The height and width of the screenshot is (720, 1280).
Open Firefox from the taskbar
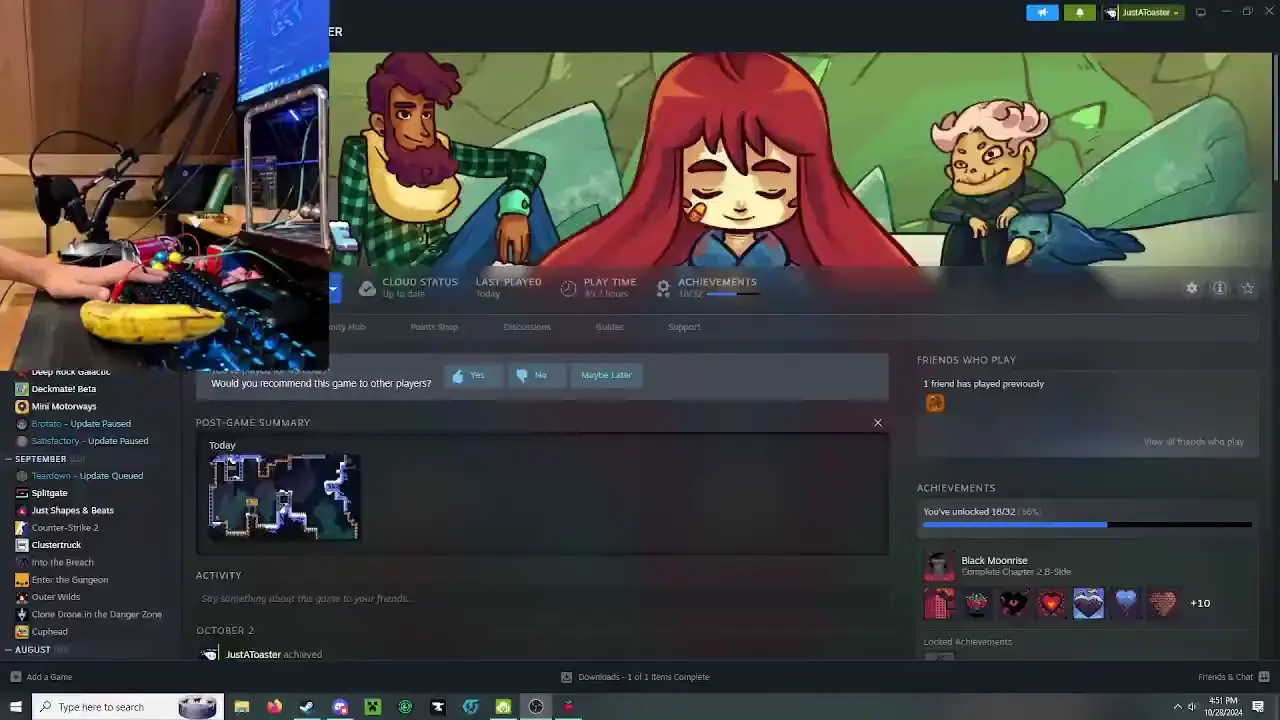[274, 707]
